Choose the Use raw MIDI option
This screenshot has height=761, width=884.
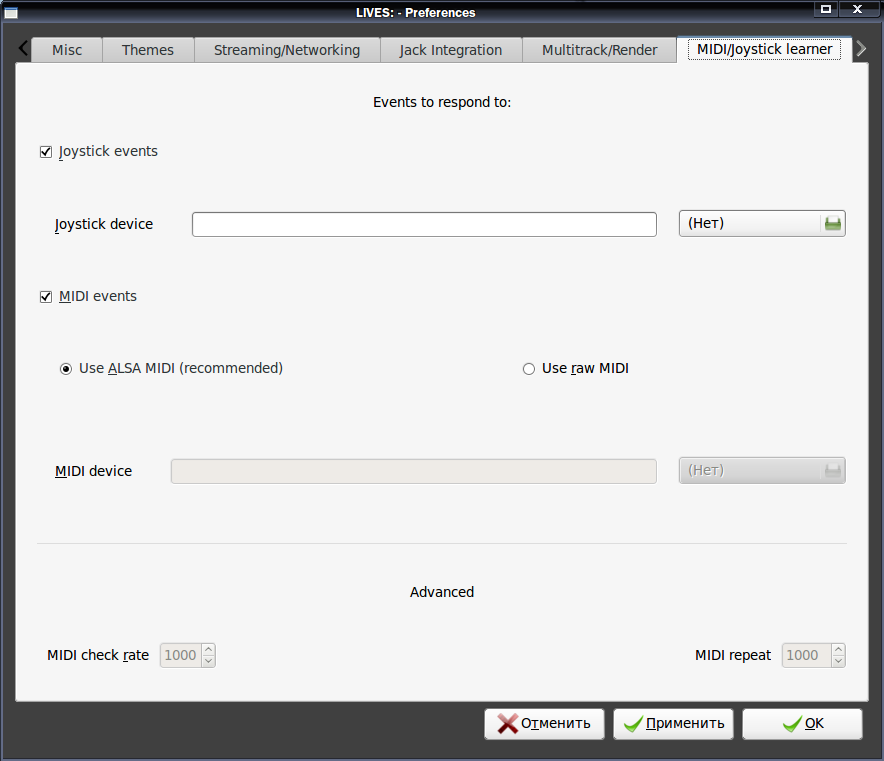(529, 369)
